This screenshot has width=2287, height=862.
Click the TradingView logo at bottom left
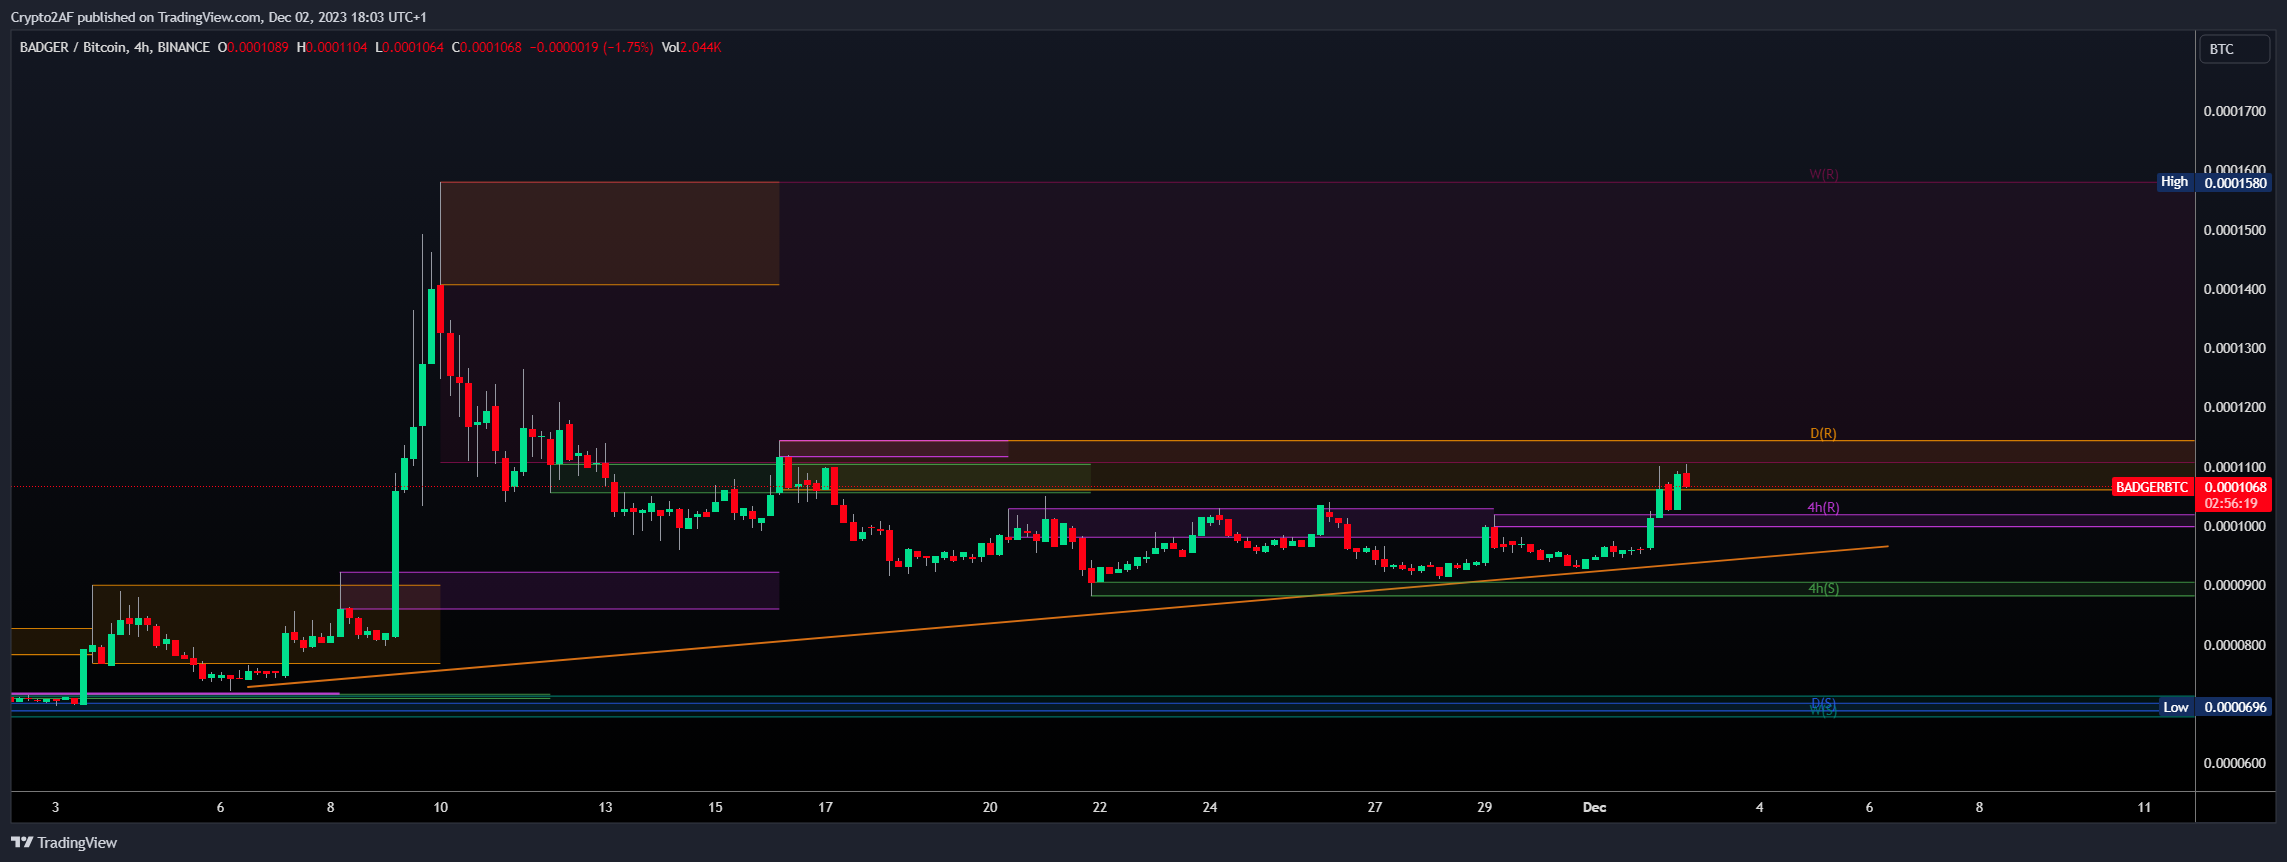[64, 843]
